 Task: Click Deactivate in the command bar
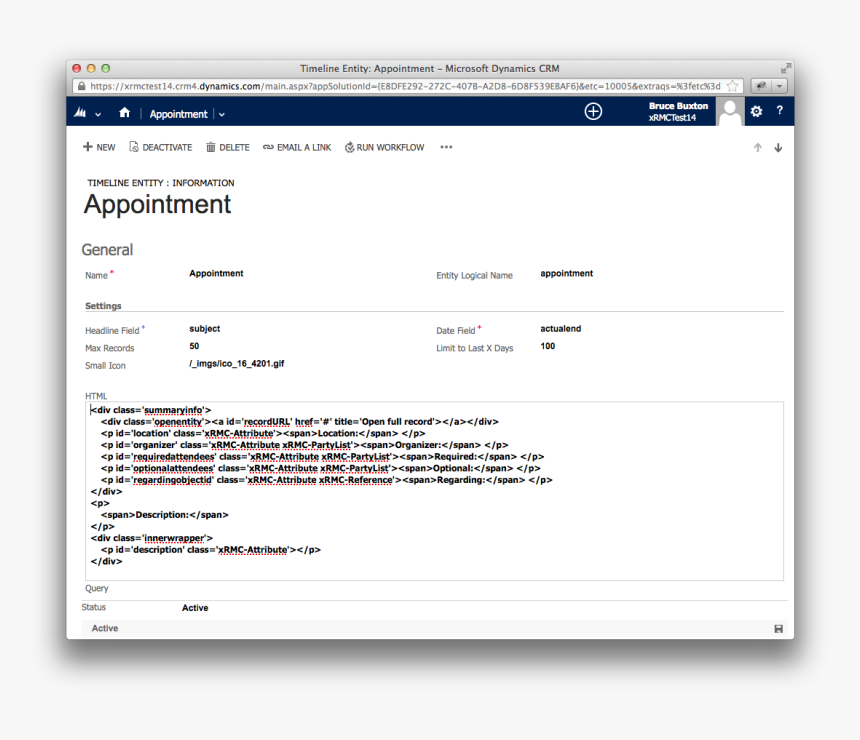tap(160, 147)
